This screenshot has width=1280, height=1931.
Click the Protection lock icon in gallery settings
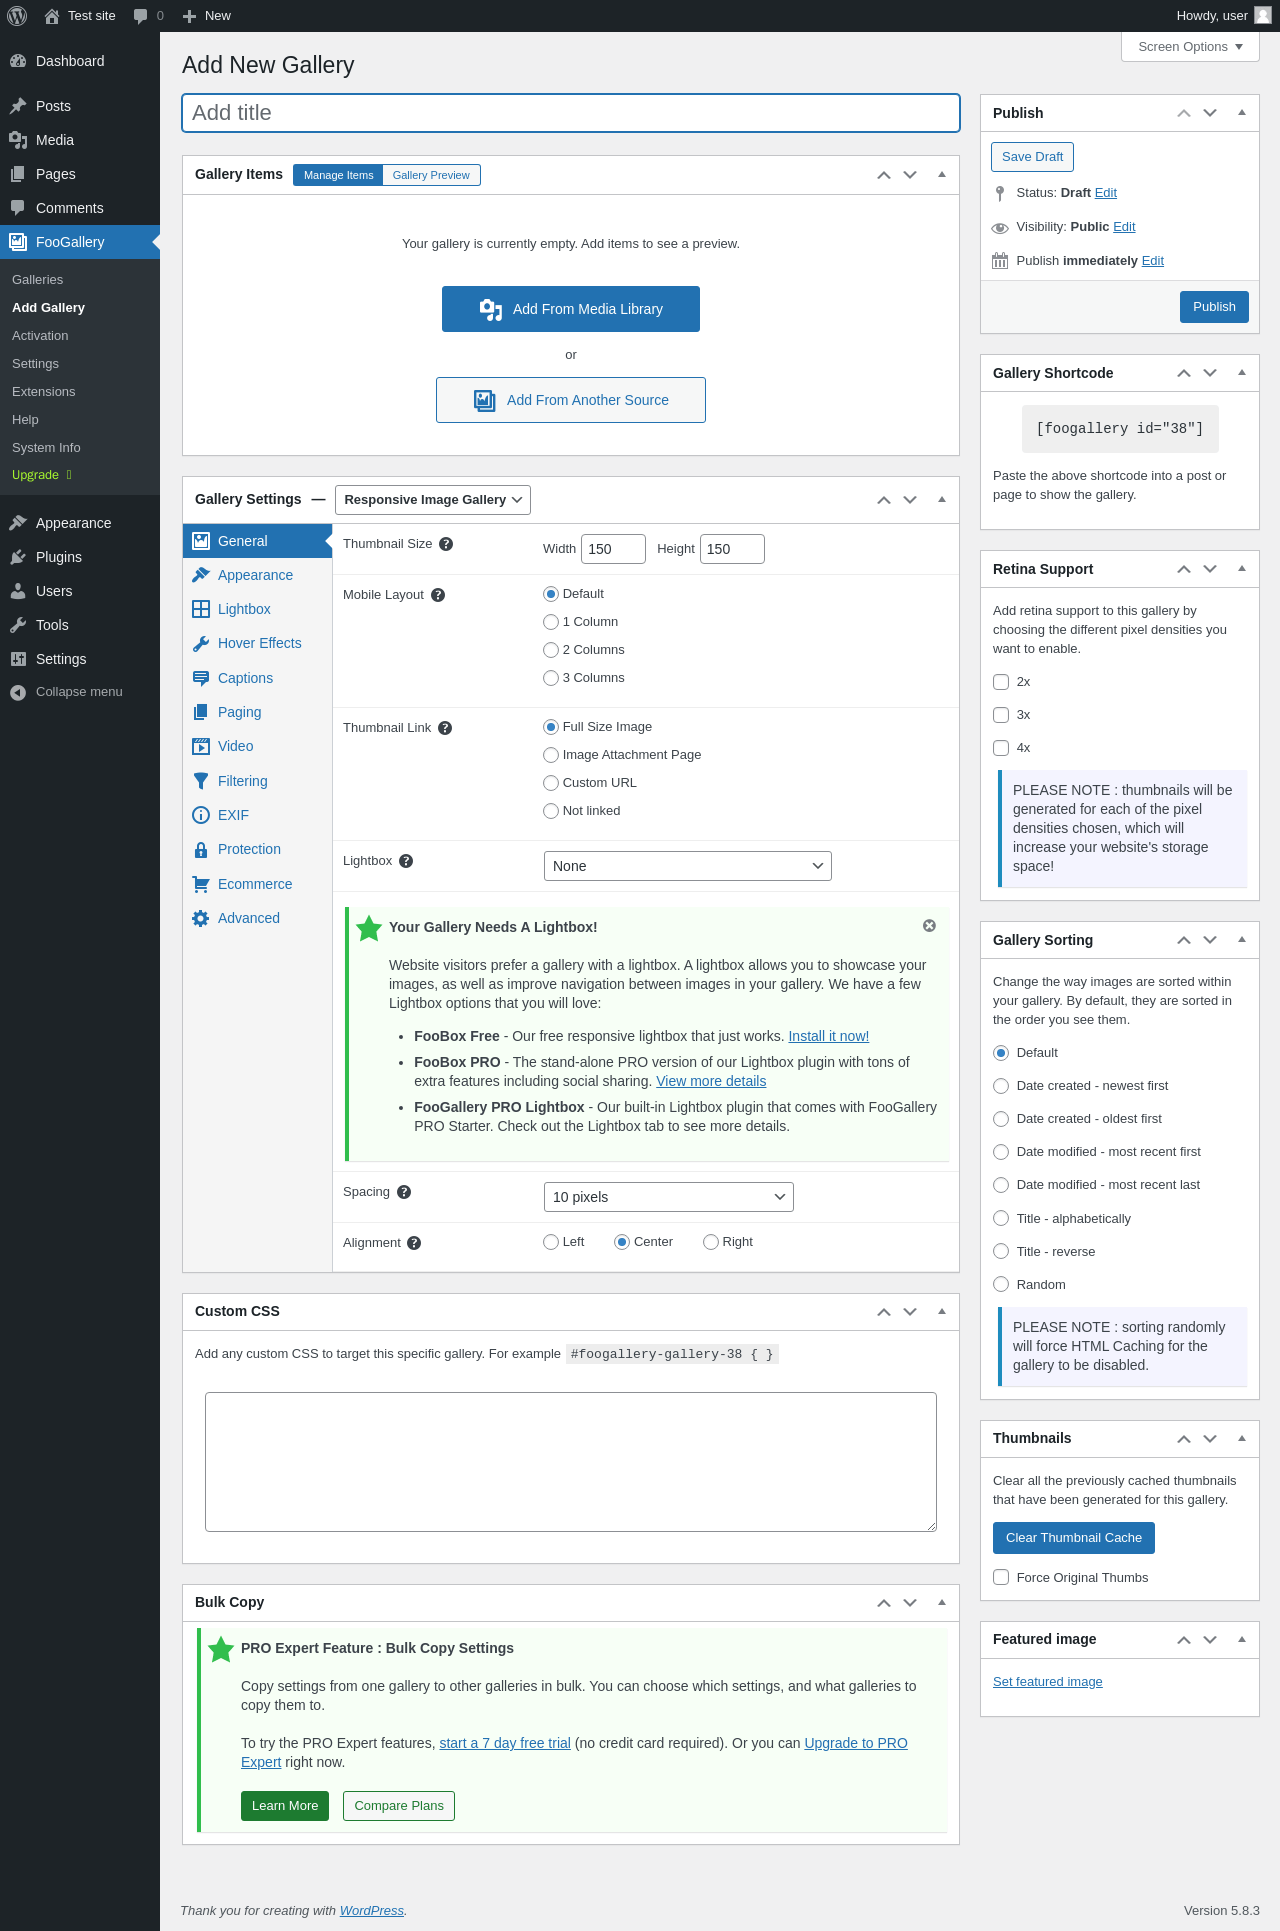pyautogui.click(x=201, y=850)
